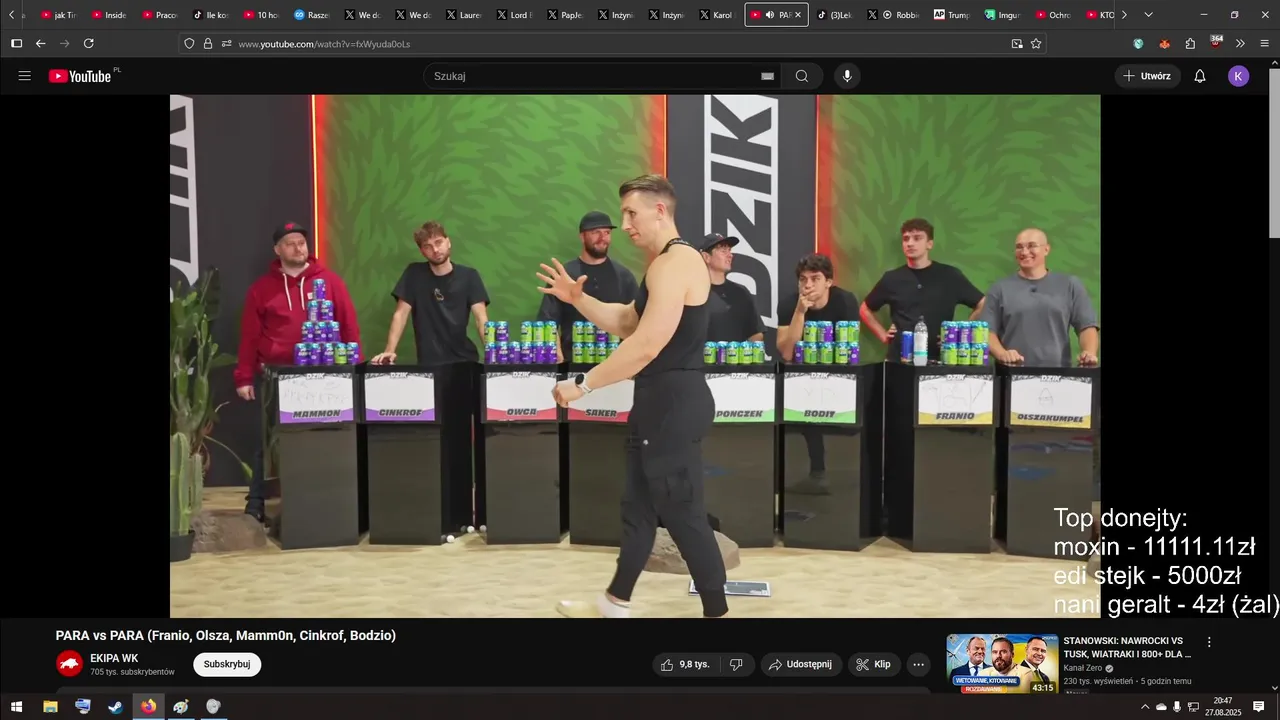Open the Kanał Zero channel link
Viewport: 1280px width, 720px height.
tap(1082, 668)
